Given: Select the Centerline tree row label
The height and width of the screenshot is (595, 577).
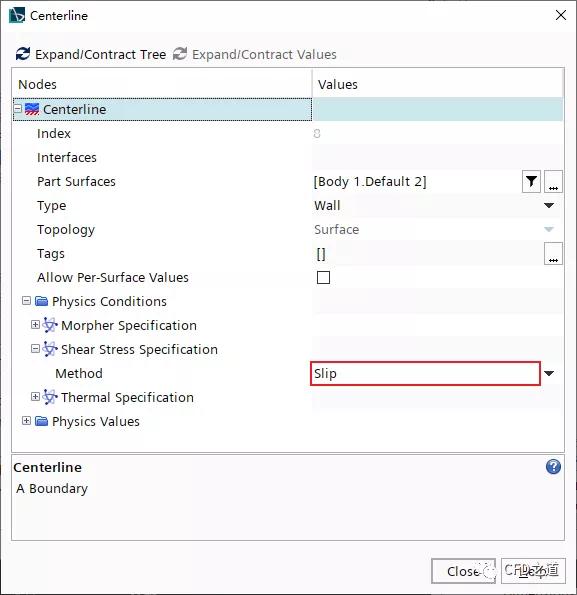Looking at the screenshot, I should (x=75, y=109).
